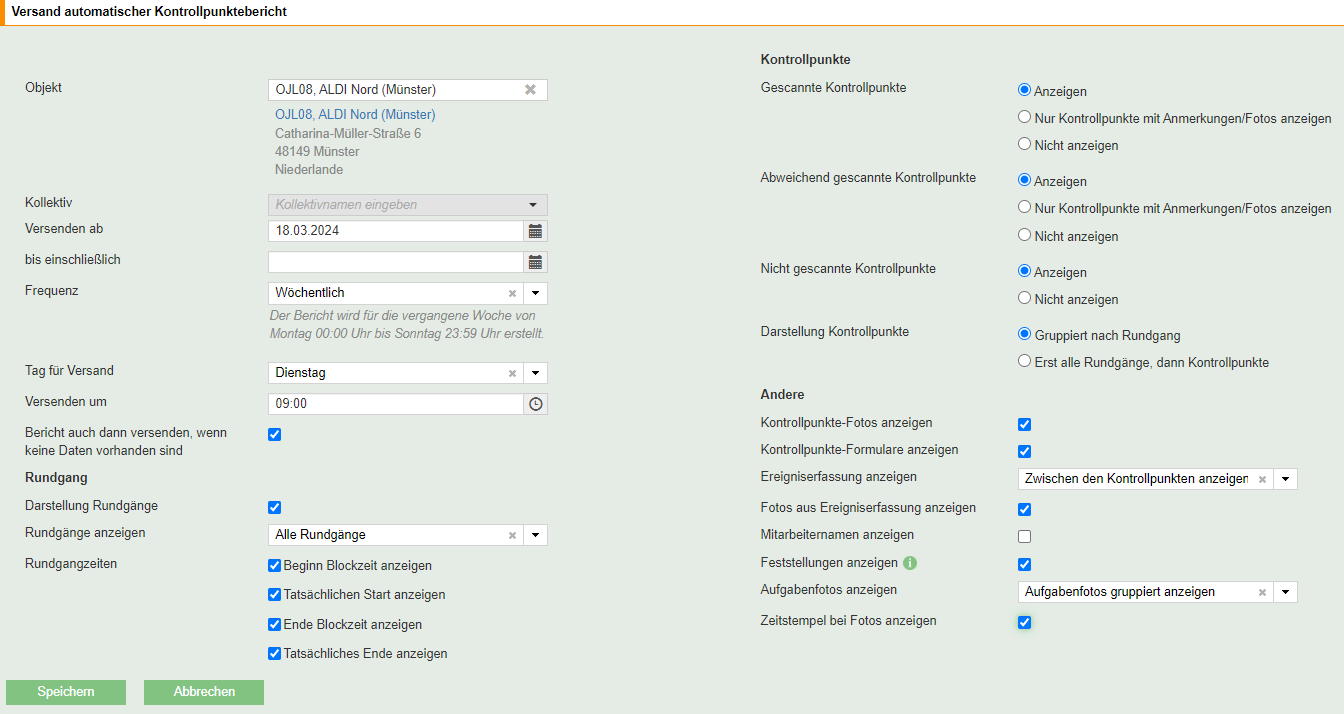Screen dimensions: 1344x714
Task: Open calendar picker for bis einschließlich
Action: pos(536,262)
